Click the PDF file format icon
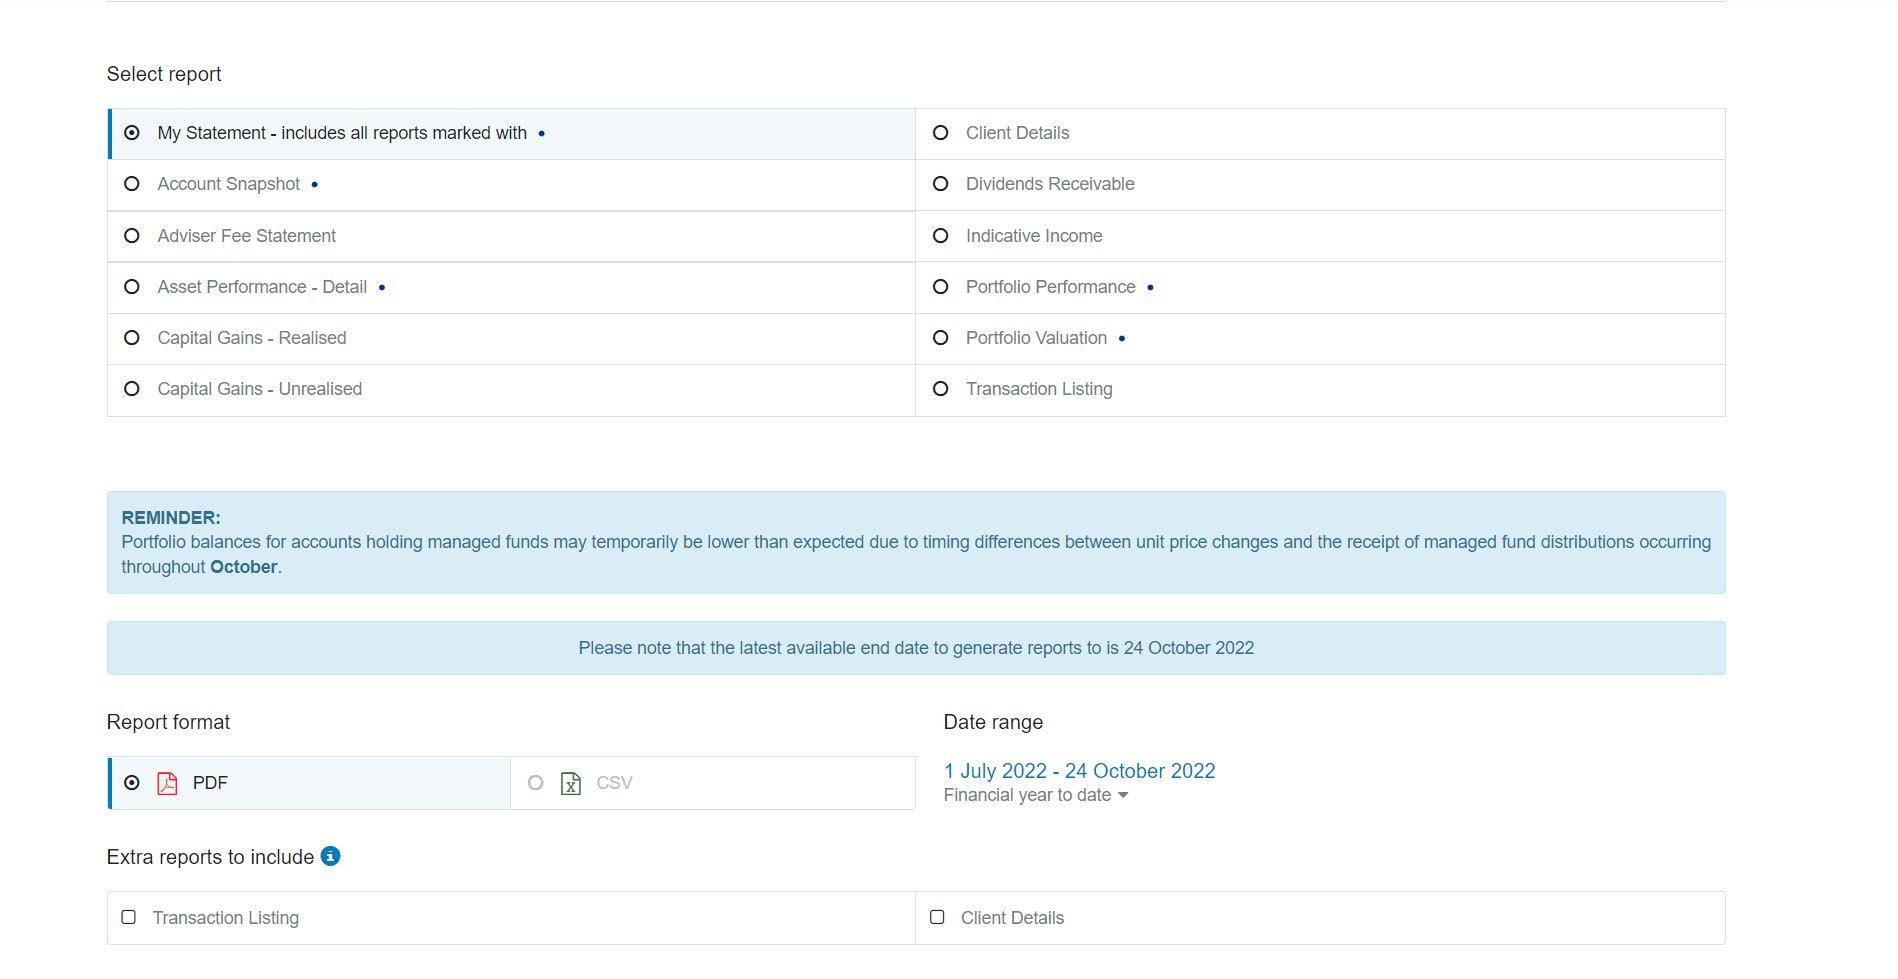Image resolution: width=1898 pixels, height=979 pixels. pyautogui.click(x=167, y=783)
